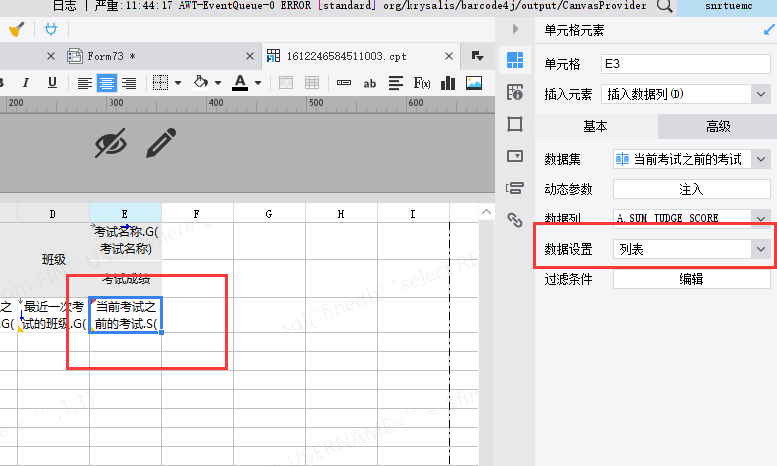This screenshot has width=777, height=466.
Task: Insert a chart using the bar chart icon
Action: coord(448,83)
